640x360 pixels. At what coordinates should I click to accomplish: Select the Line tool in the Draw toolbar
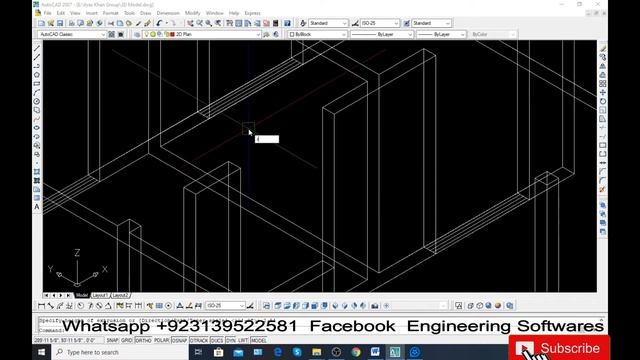37,48
